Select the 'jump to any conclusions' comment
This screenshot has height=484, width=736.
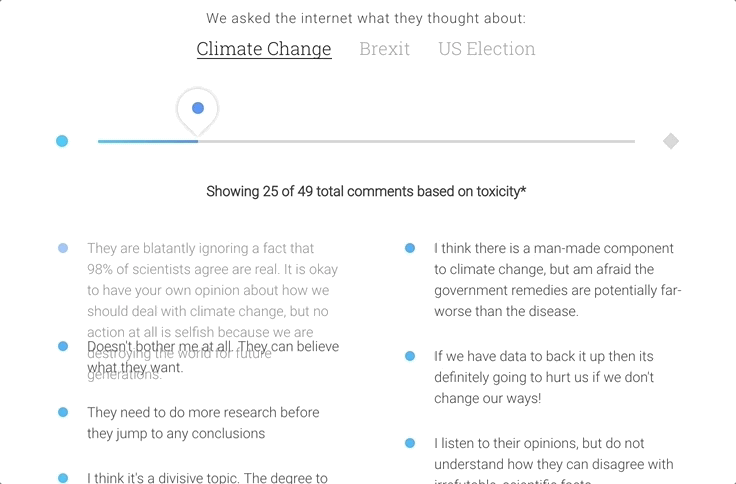coord(203,423)
